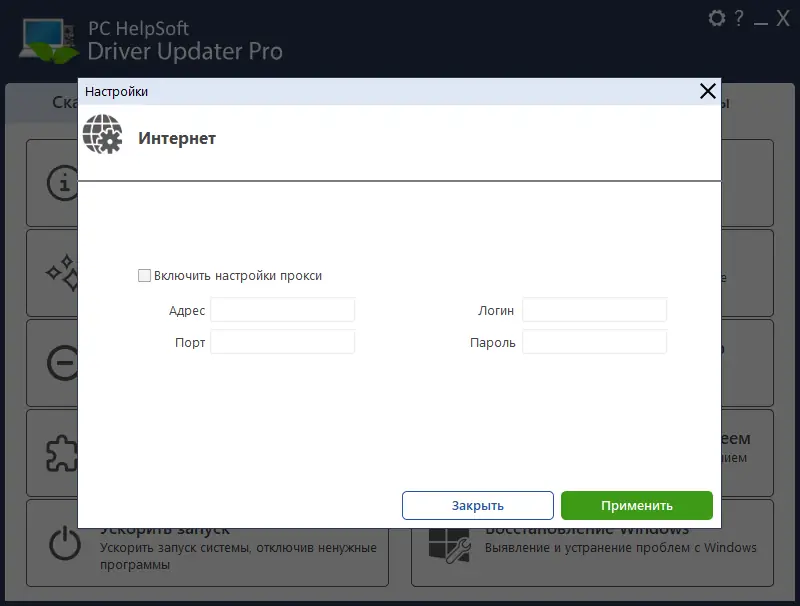This screenshot has width=800, height=606.
Task: Click the sparkles icon in the left sidebar
Action: coord(63,272)
